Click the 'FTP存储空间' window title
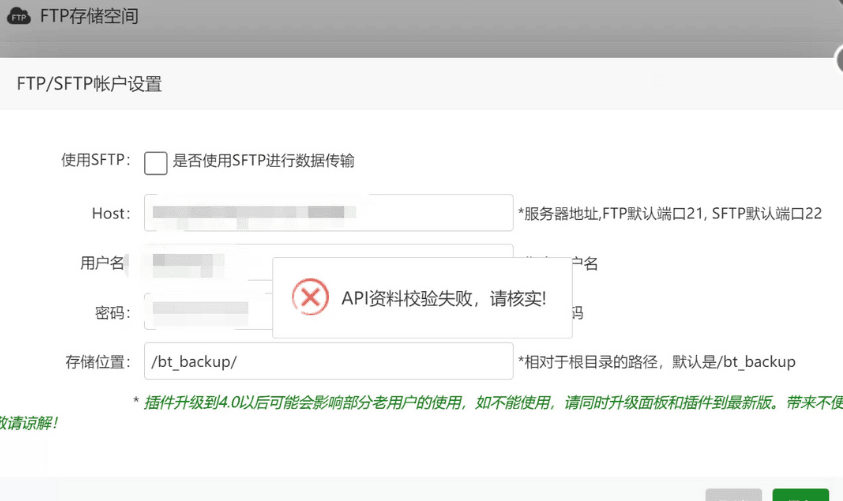Viewport: 843px width, 501px height. (89, 16)
